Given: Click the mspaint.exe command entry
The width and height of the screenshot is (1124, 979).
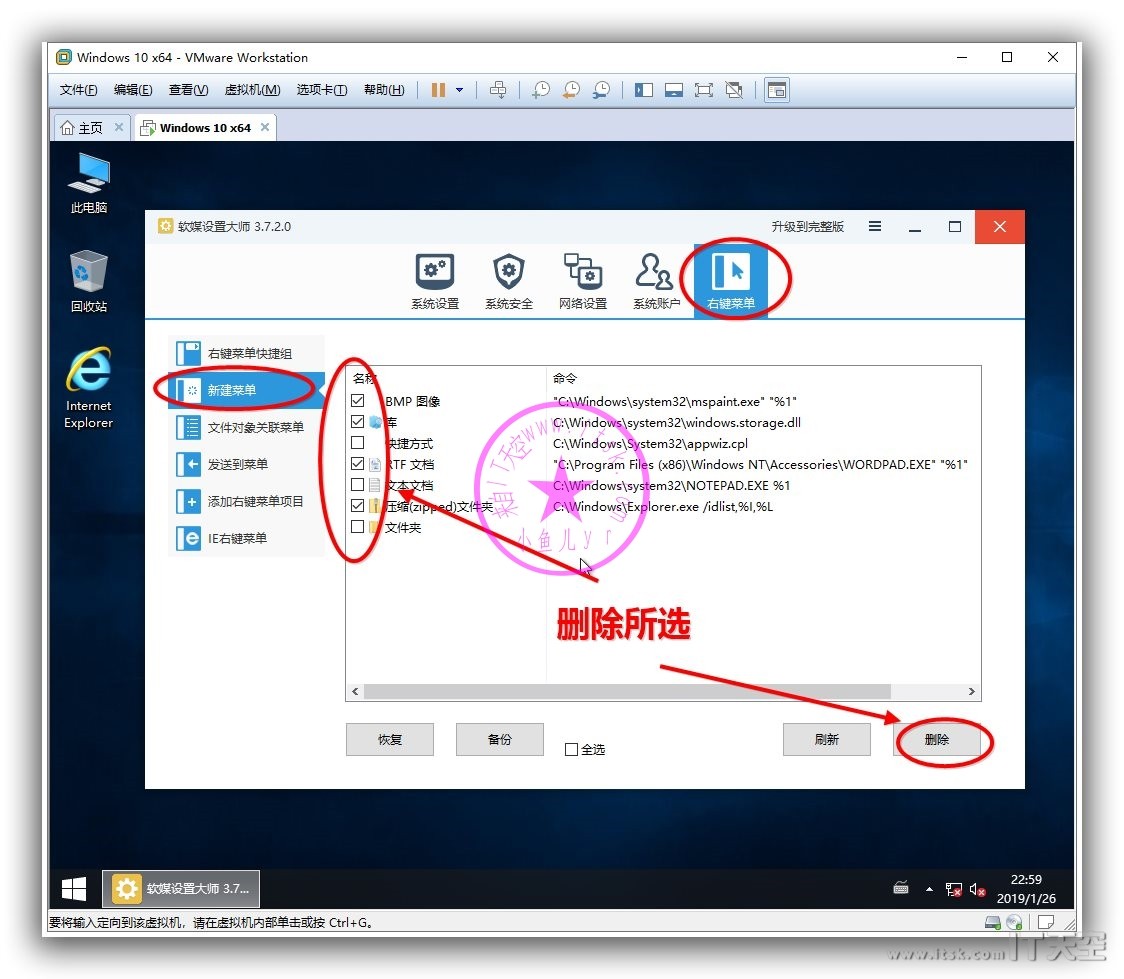Looking at the screenshot, I should (675, 401).
